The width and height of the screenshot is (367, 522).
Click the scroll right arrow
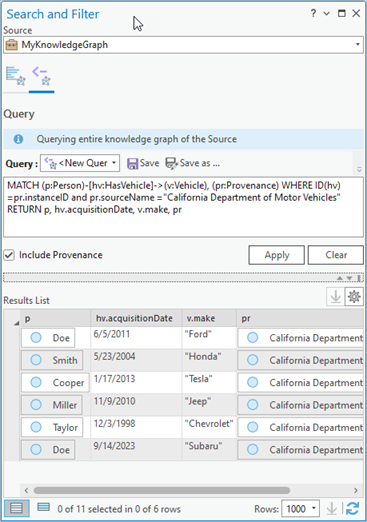tap(356, 490)
